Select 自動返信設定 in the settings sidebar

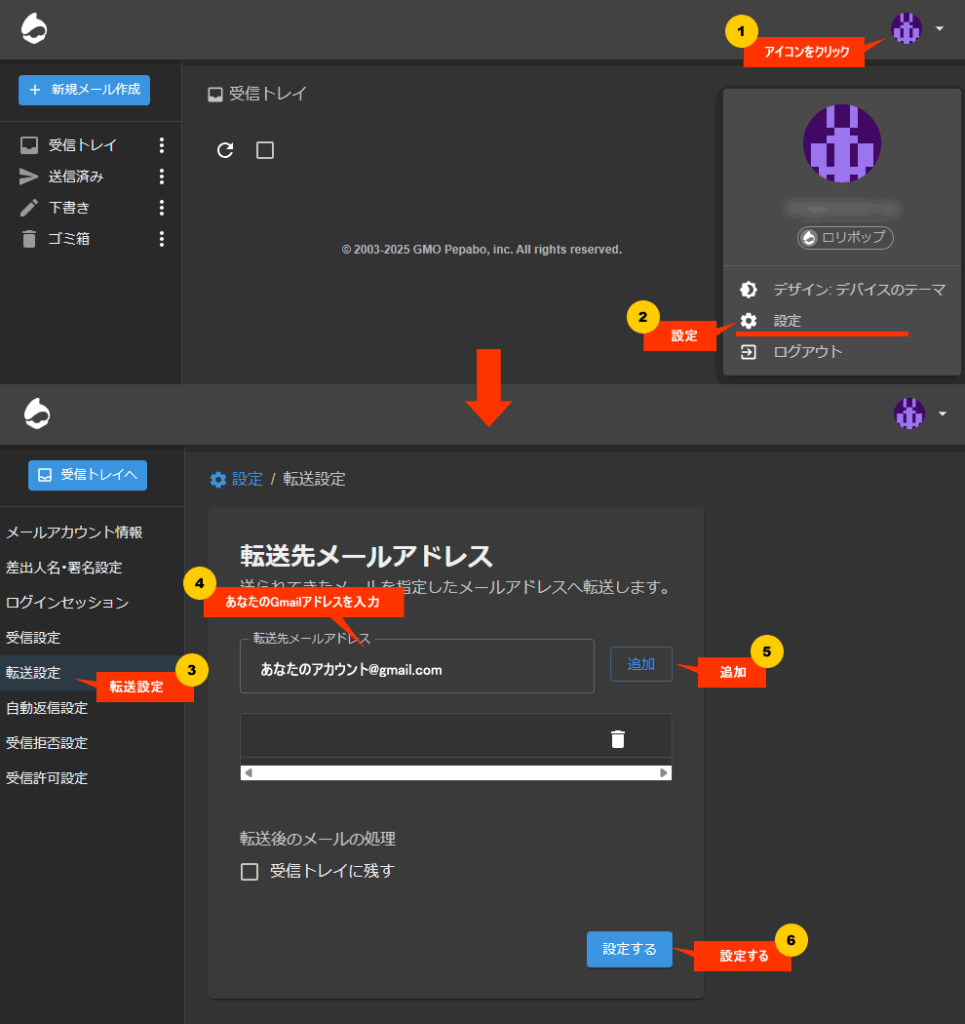[47, 708]
